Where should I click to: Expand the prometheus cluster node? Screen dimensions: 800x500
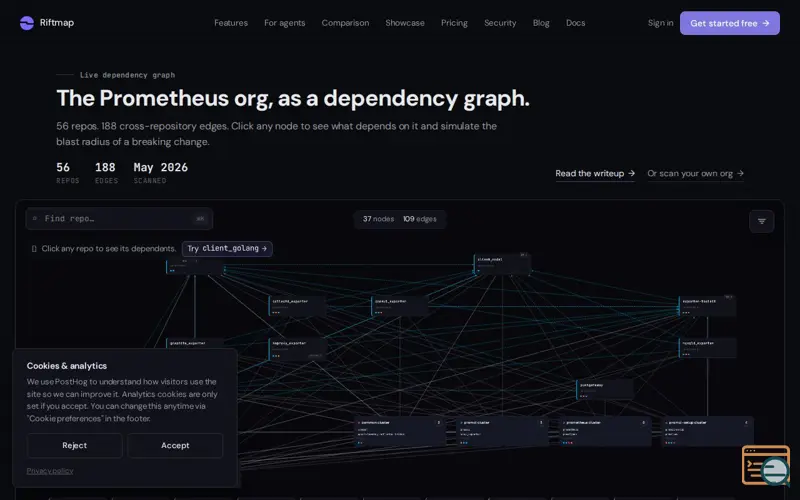pos(606,432)
